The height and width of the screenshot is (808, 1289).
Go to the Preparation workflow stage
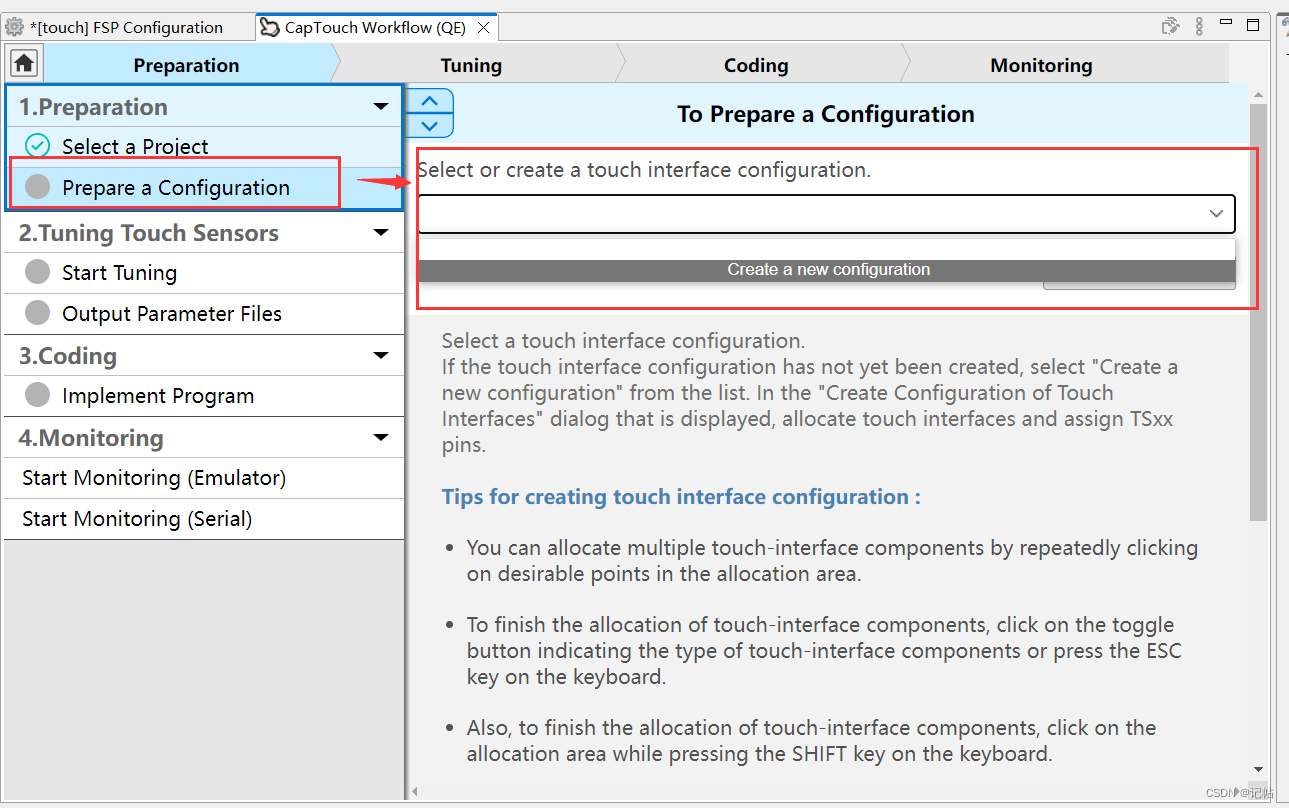pos(187,65)
